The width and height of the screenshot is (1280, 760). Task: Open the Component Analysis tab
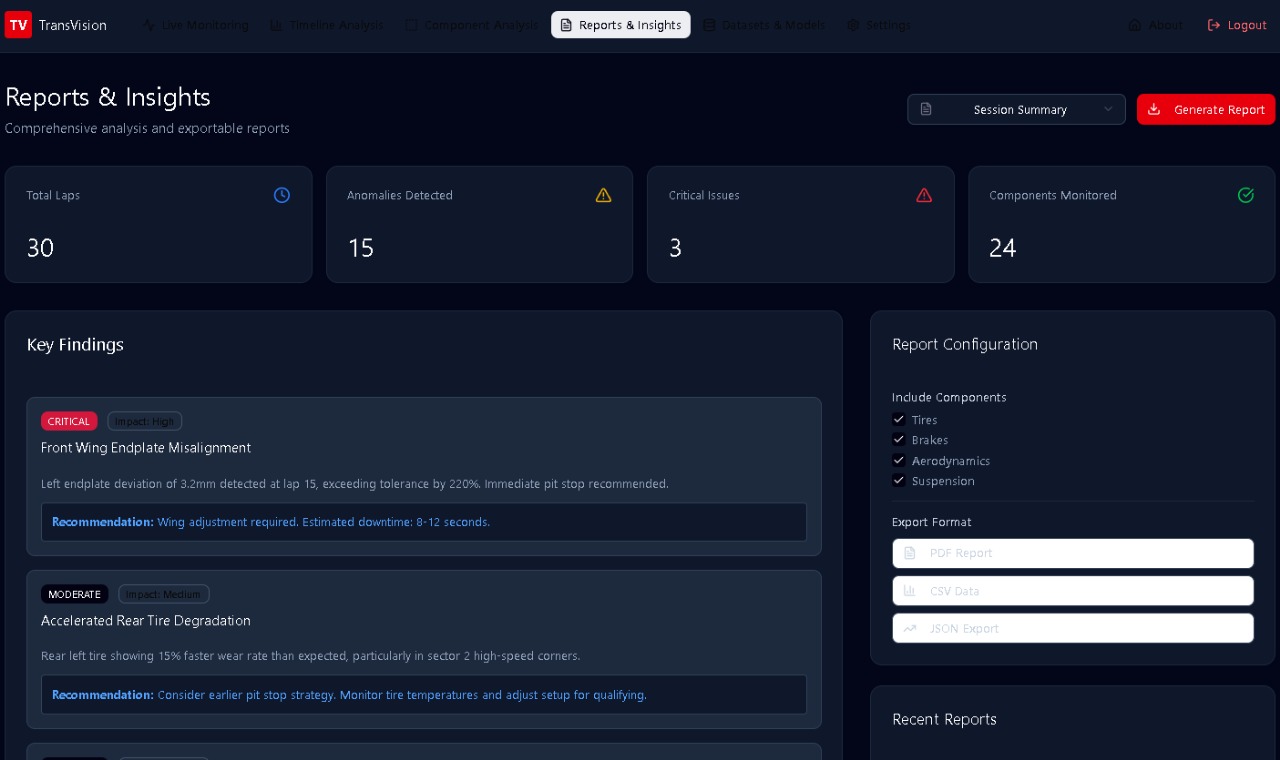[471, 25]
